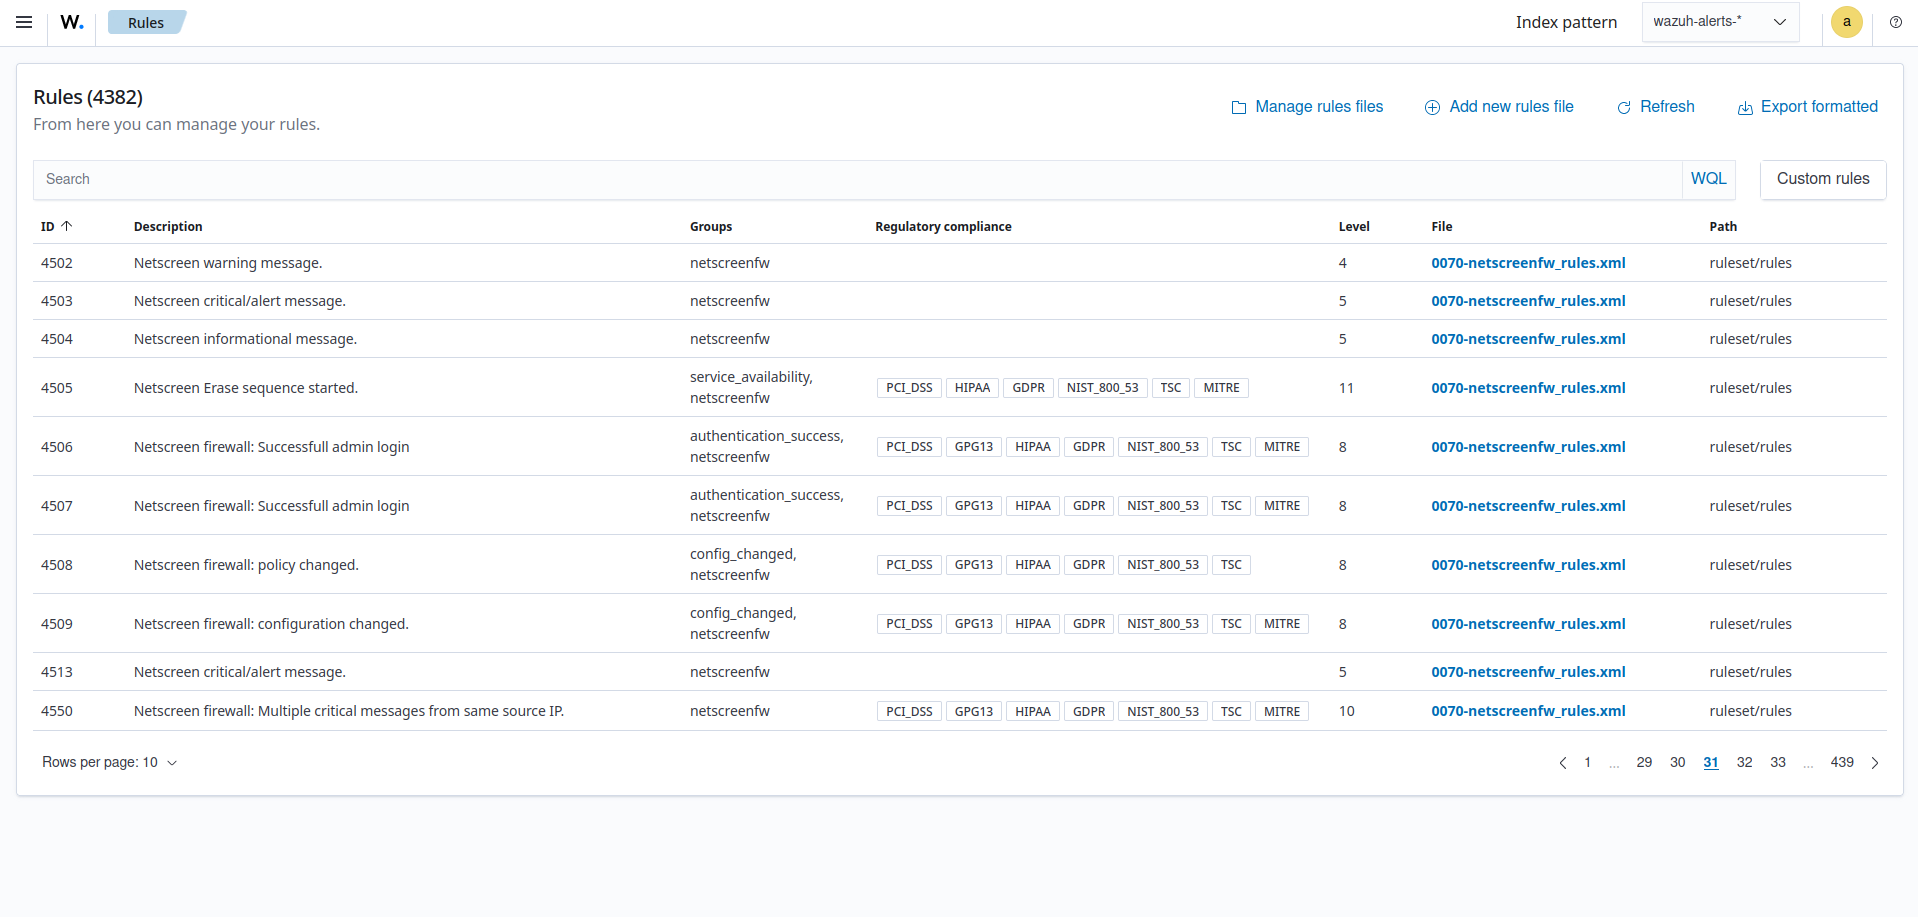This screenshot has width=1918, height=917.
Task: Click the Add new rules file plus icon
Action: [1431, 107]
